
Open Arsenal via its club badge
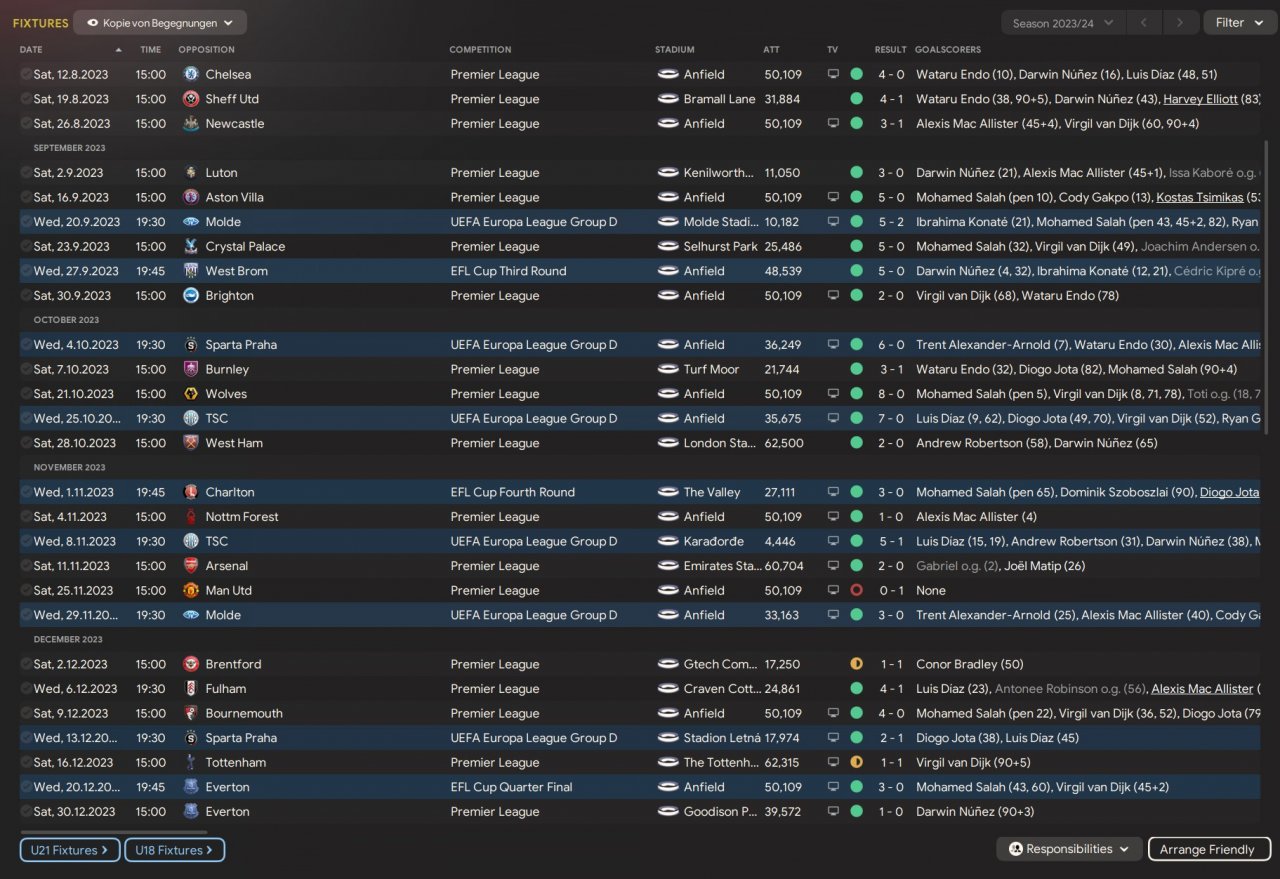pyautogui.click(x=191, y=566)
